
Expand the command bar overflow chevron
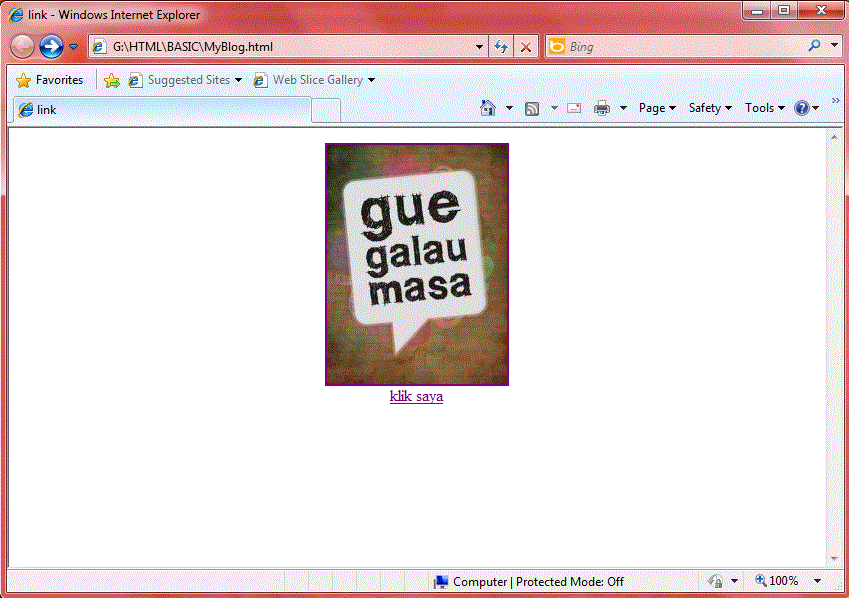(835, 101)
